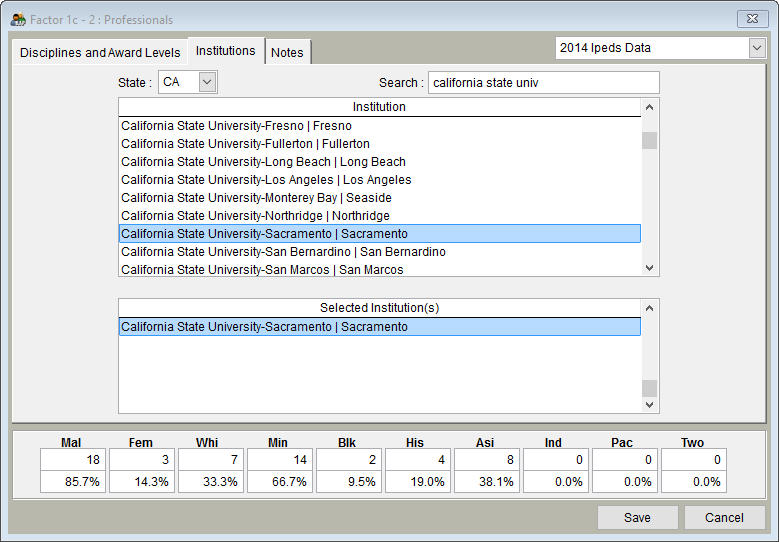This screenshot has width=779, height=542.
Task: Select California State University-Fullerton row
Action: [x=380, y=144]
